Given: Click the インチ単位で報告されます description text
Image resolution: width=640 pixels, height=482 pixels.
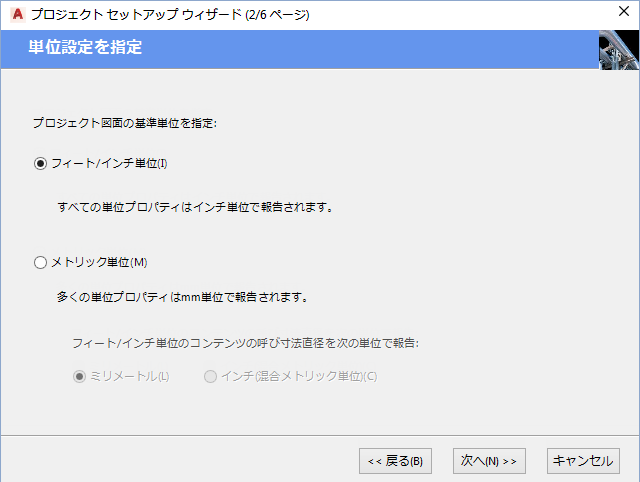Looking at the screenshot, I should 195,208.
